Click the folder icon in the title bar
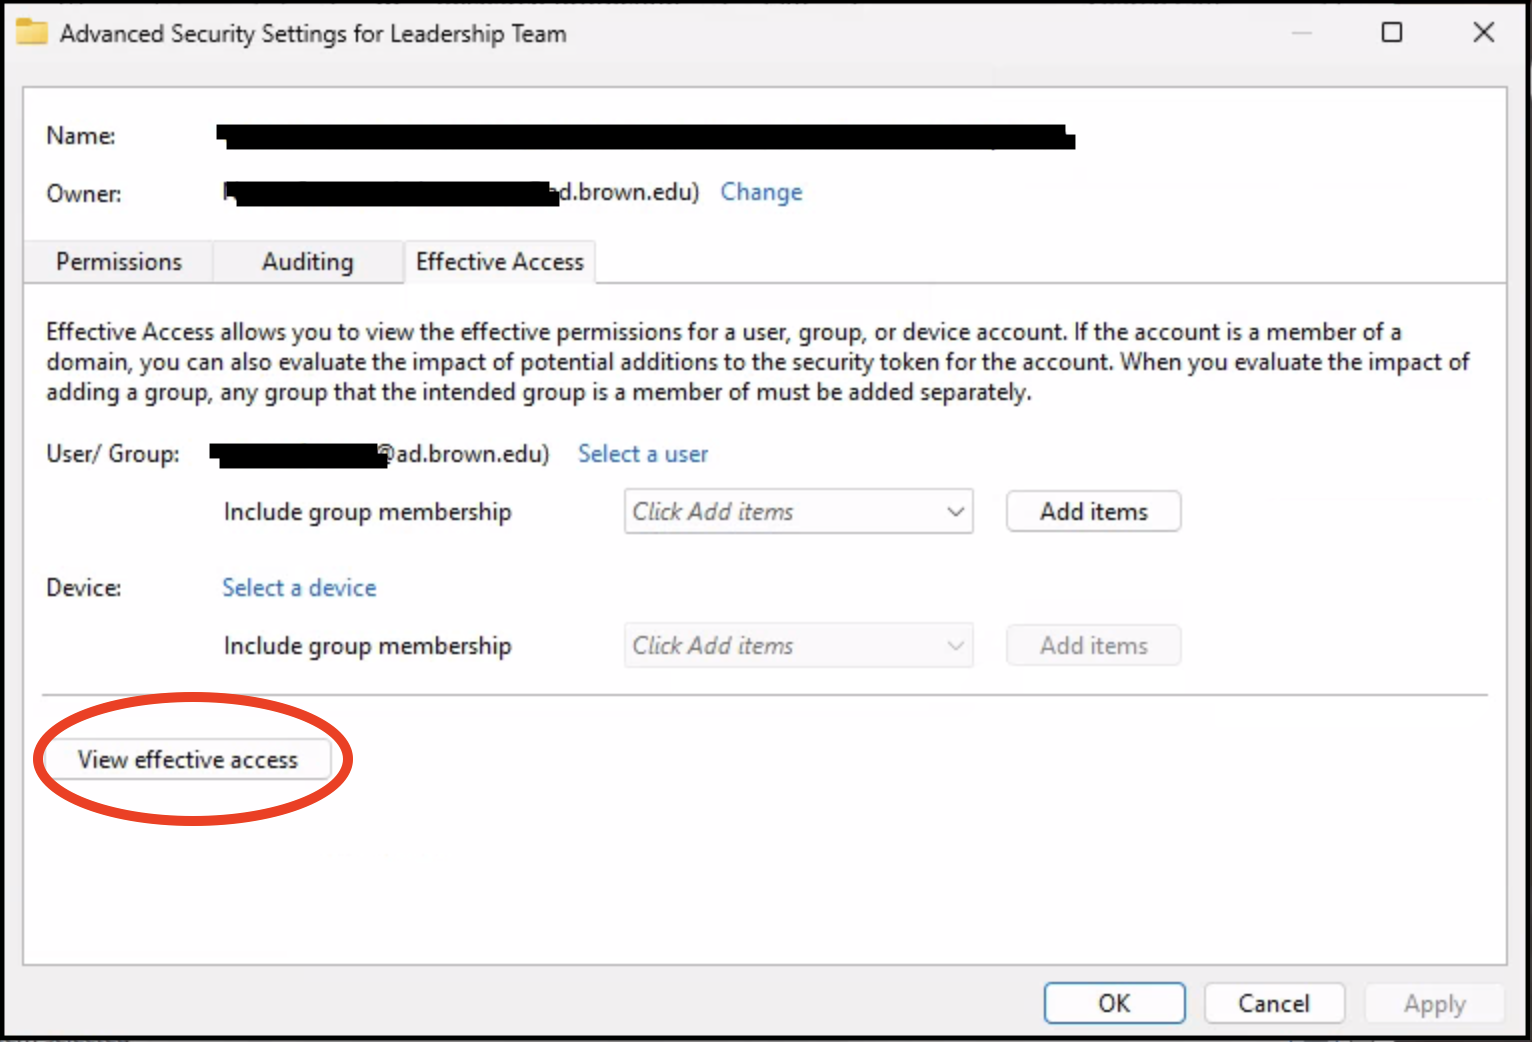 tap(31, 33)
